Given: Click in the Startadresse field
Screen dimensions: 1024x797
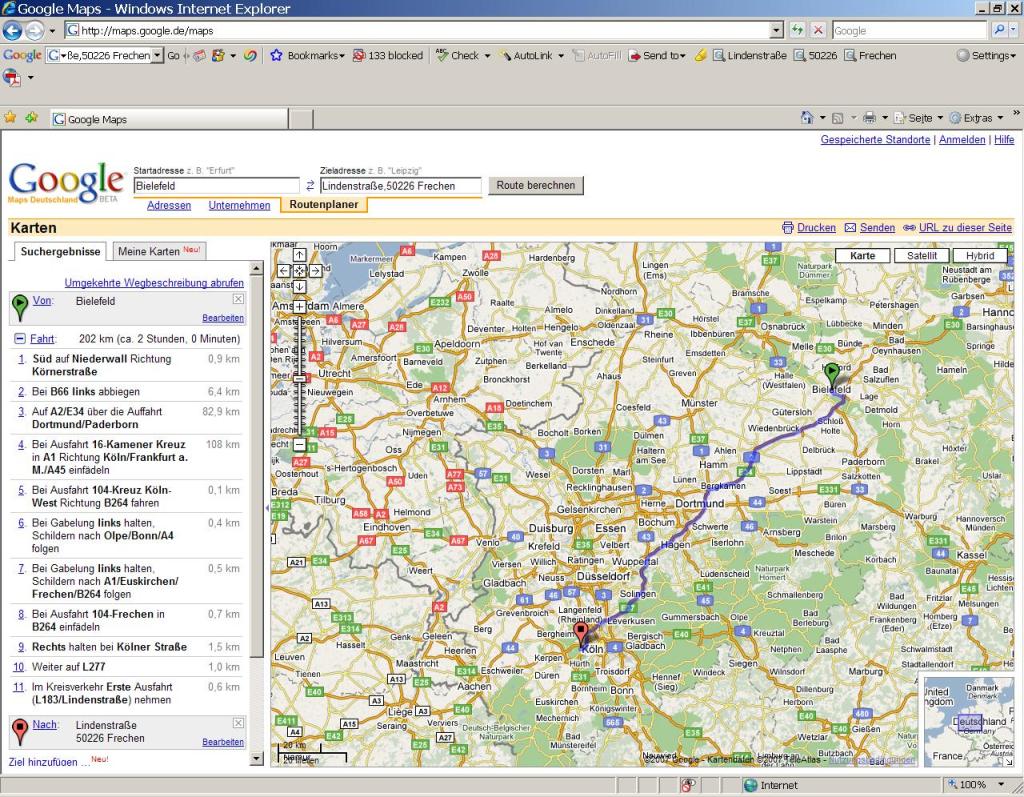Looking at the screenshot, I should [216, 186].
